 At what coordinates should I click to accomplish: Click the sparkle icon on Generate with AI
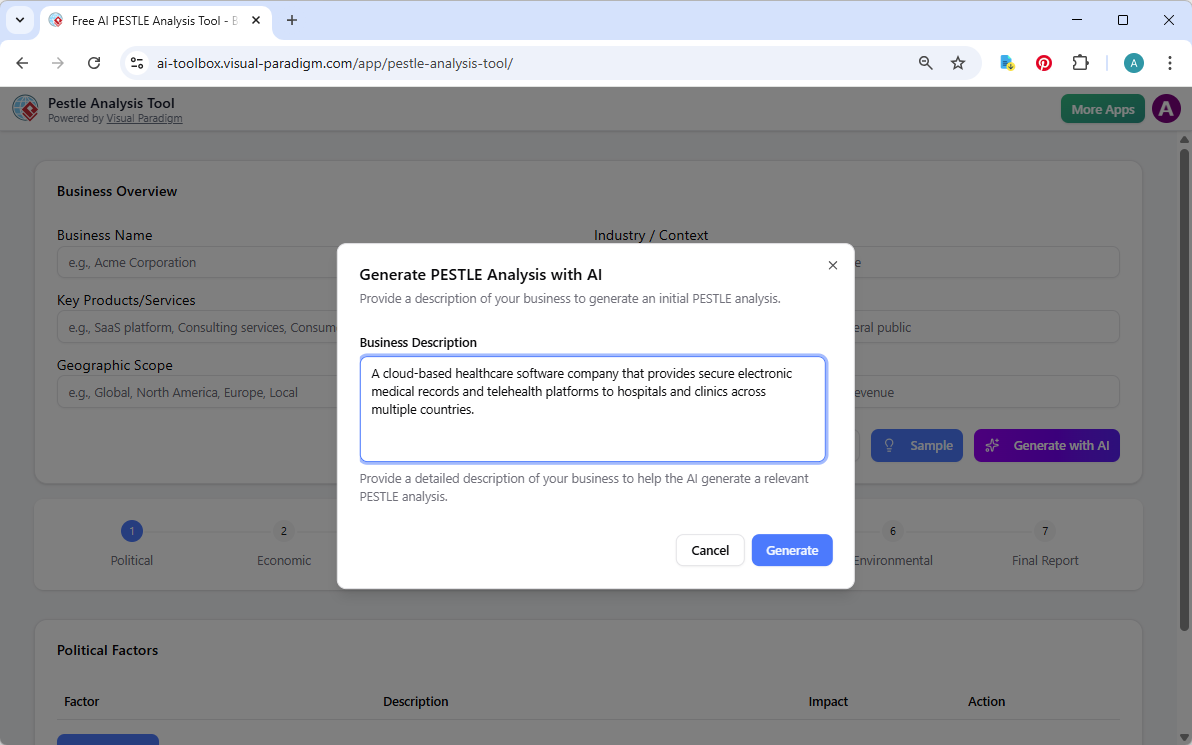992,445
